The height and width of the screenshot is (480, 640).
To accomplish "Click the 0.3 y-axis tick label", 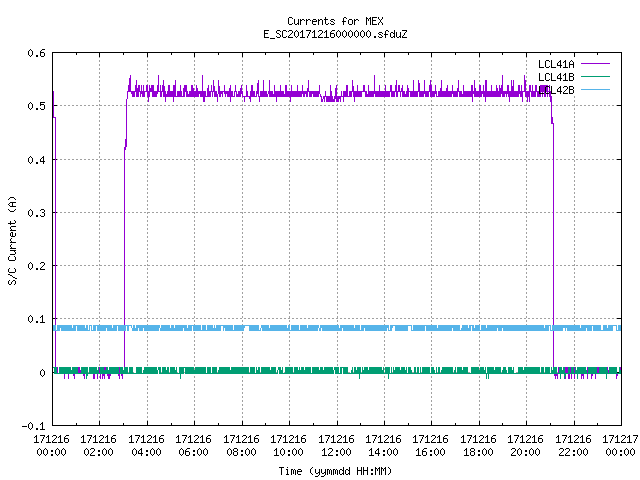I will (36, 213).
